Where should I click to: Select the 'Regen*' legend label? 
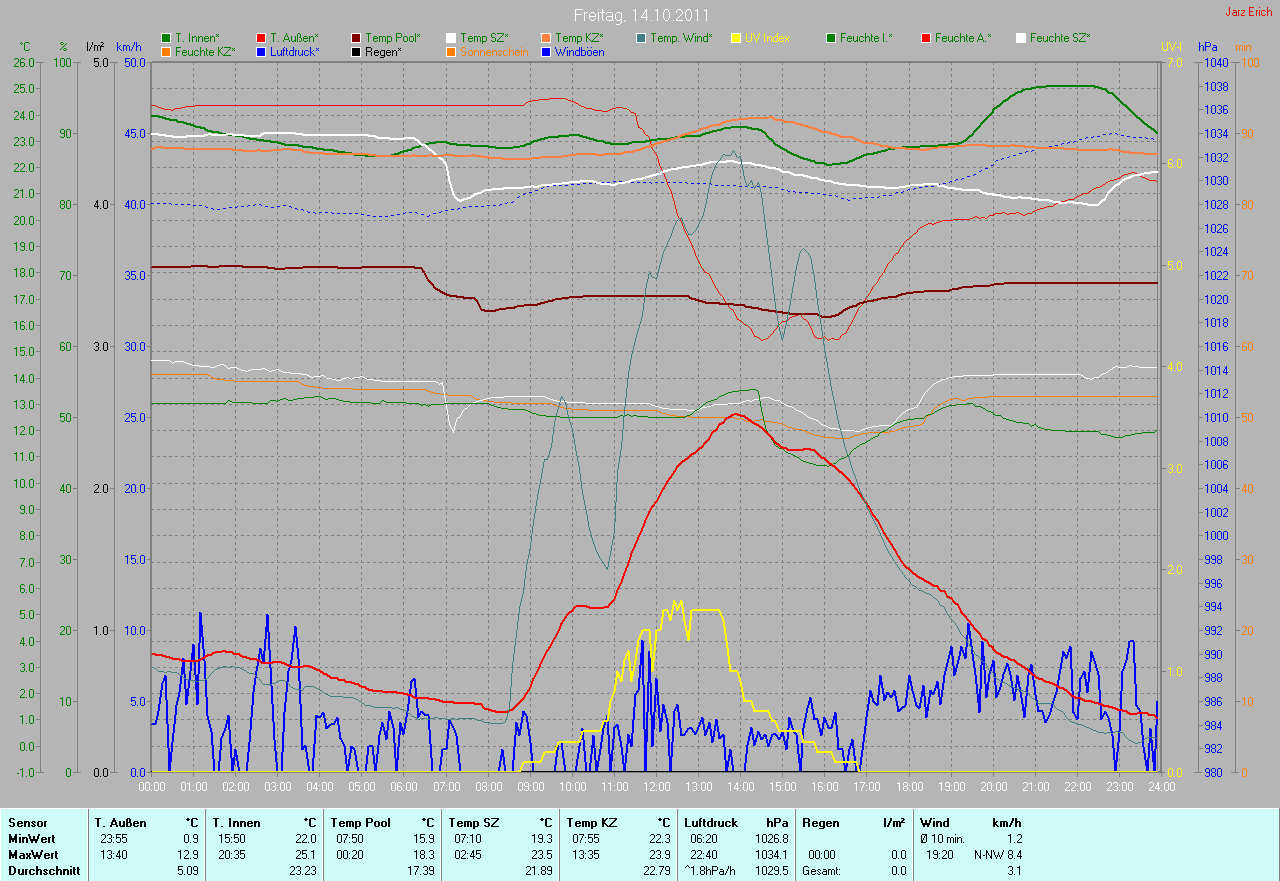(383, 51)
